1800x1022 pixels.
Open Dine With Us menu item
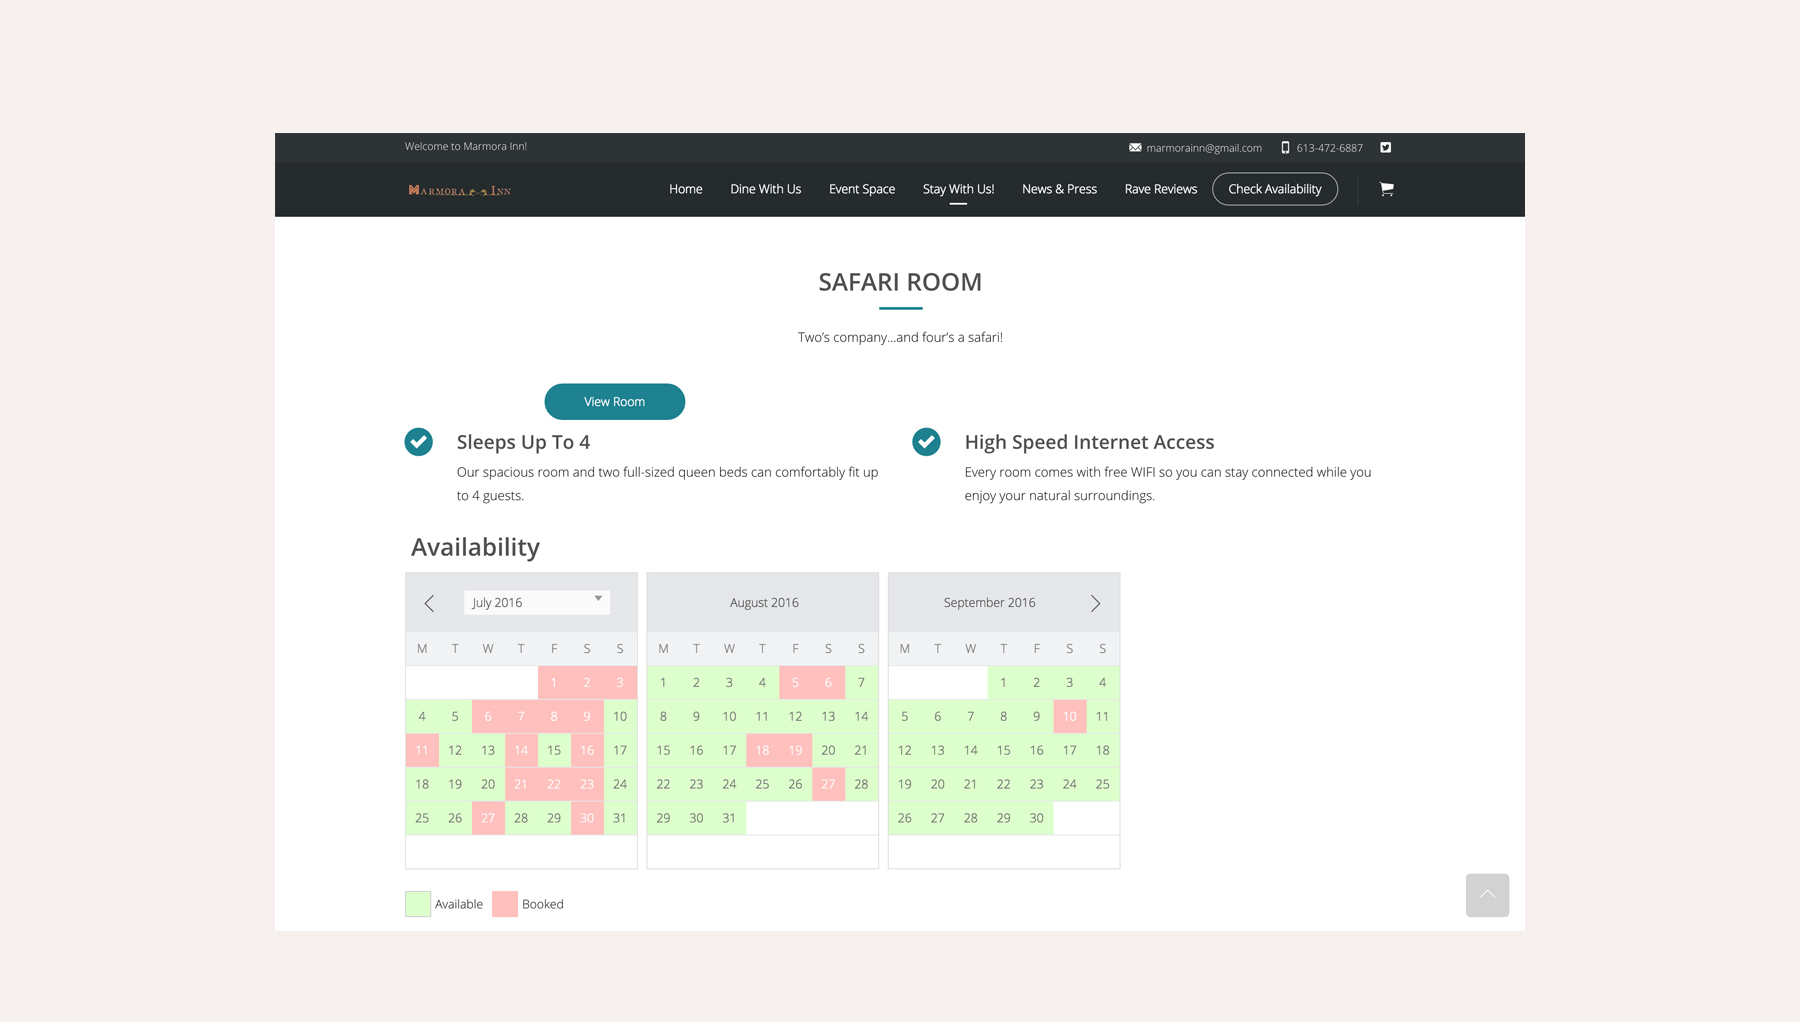[766, 189]
